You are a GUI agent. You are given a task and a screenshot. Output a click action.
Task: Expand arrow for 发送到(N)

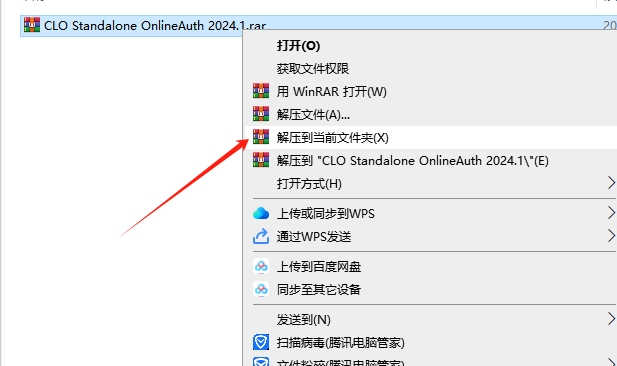tap(611, 319)
